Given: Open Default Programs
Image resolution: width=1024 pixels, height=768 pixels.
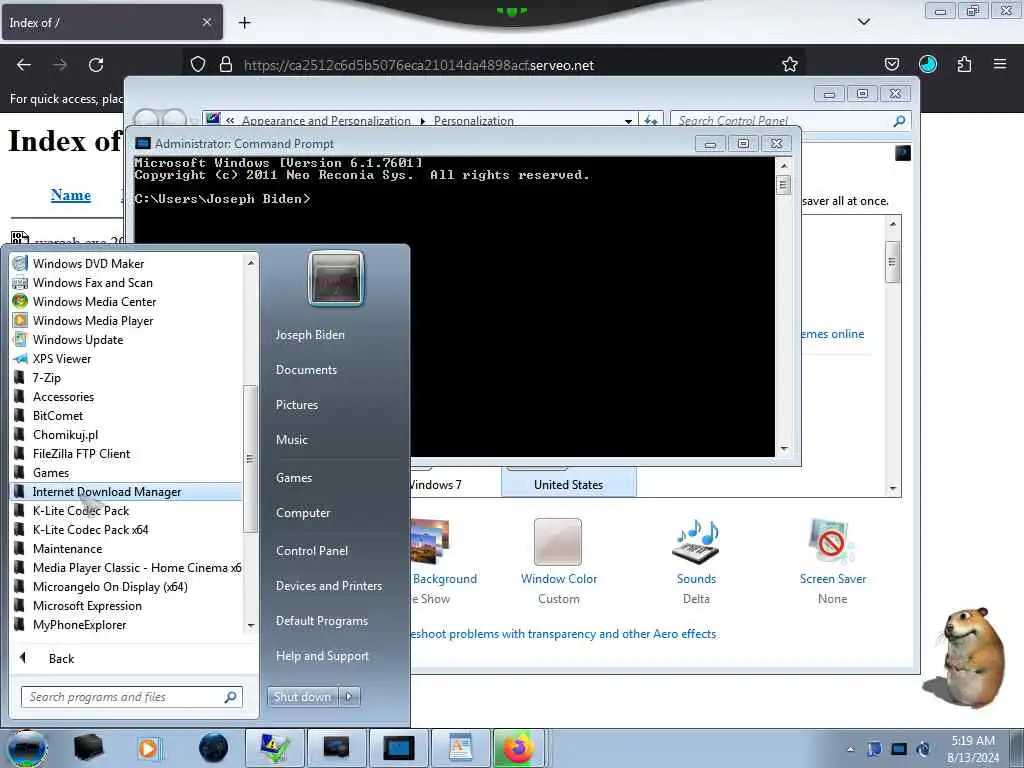Looking at the screenshot, I should 321,621.
